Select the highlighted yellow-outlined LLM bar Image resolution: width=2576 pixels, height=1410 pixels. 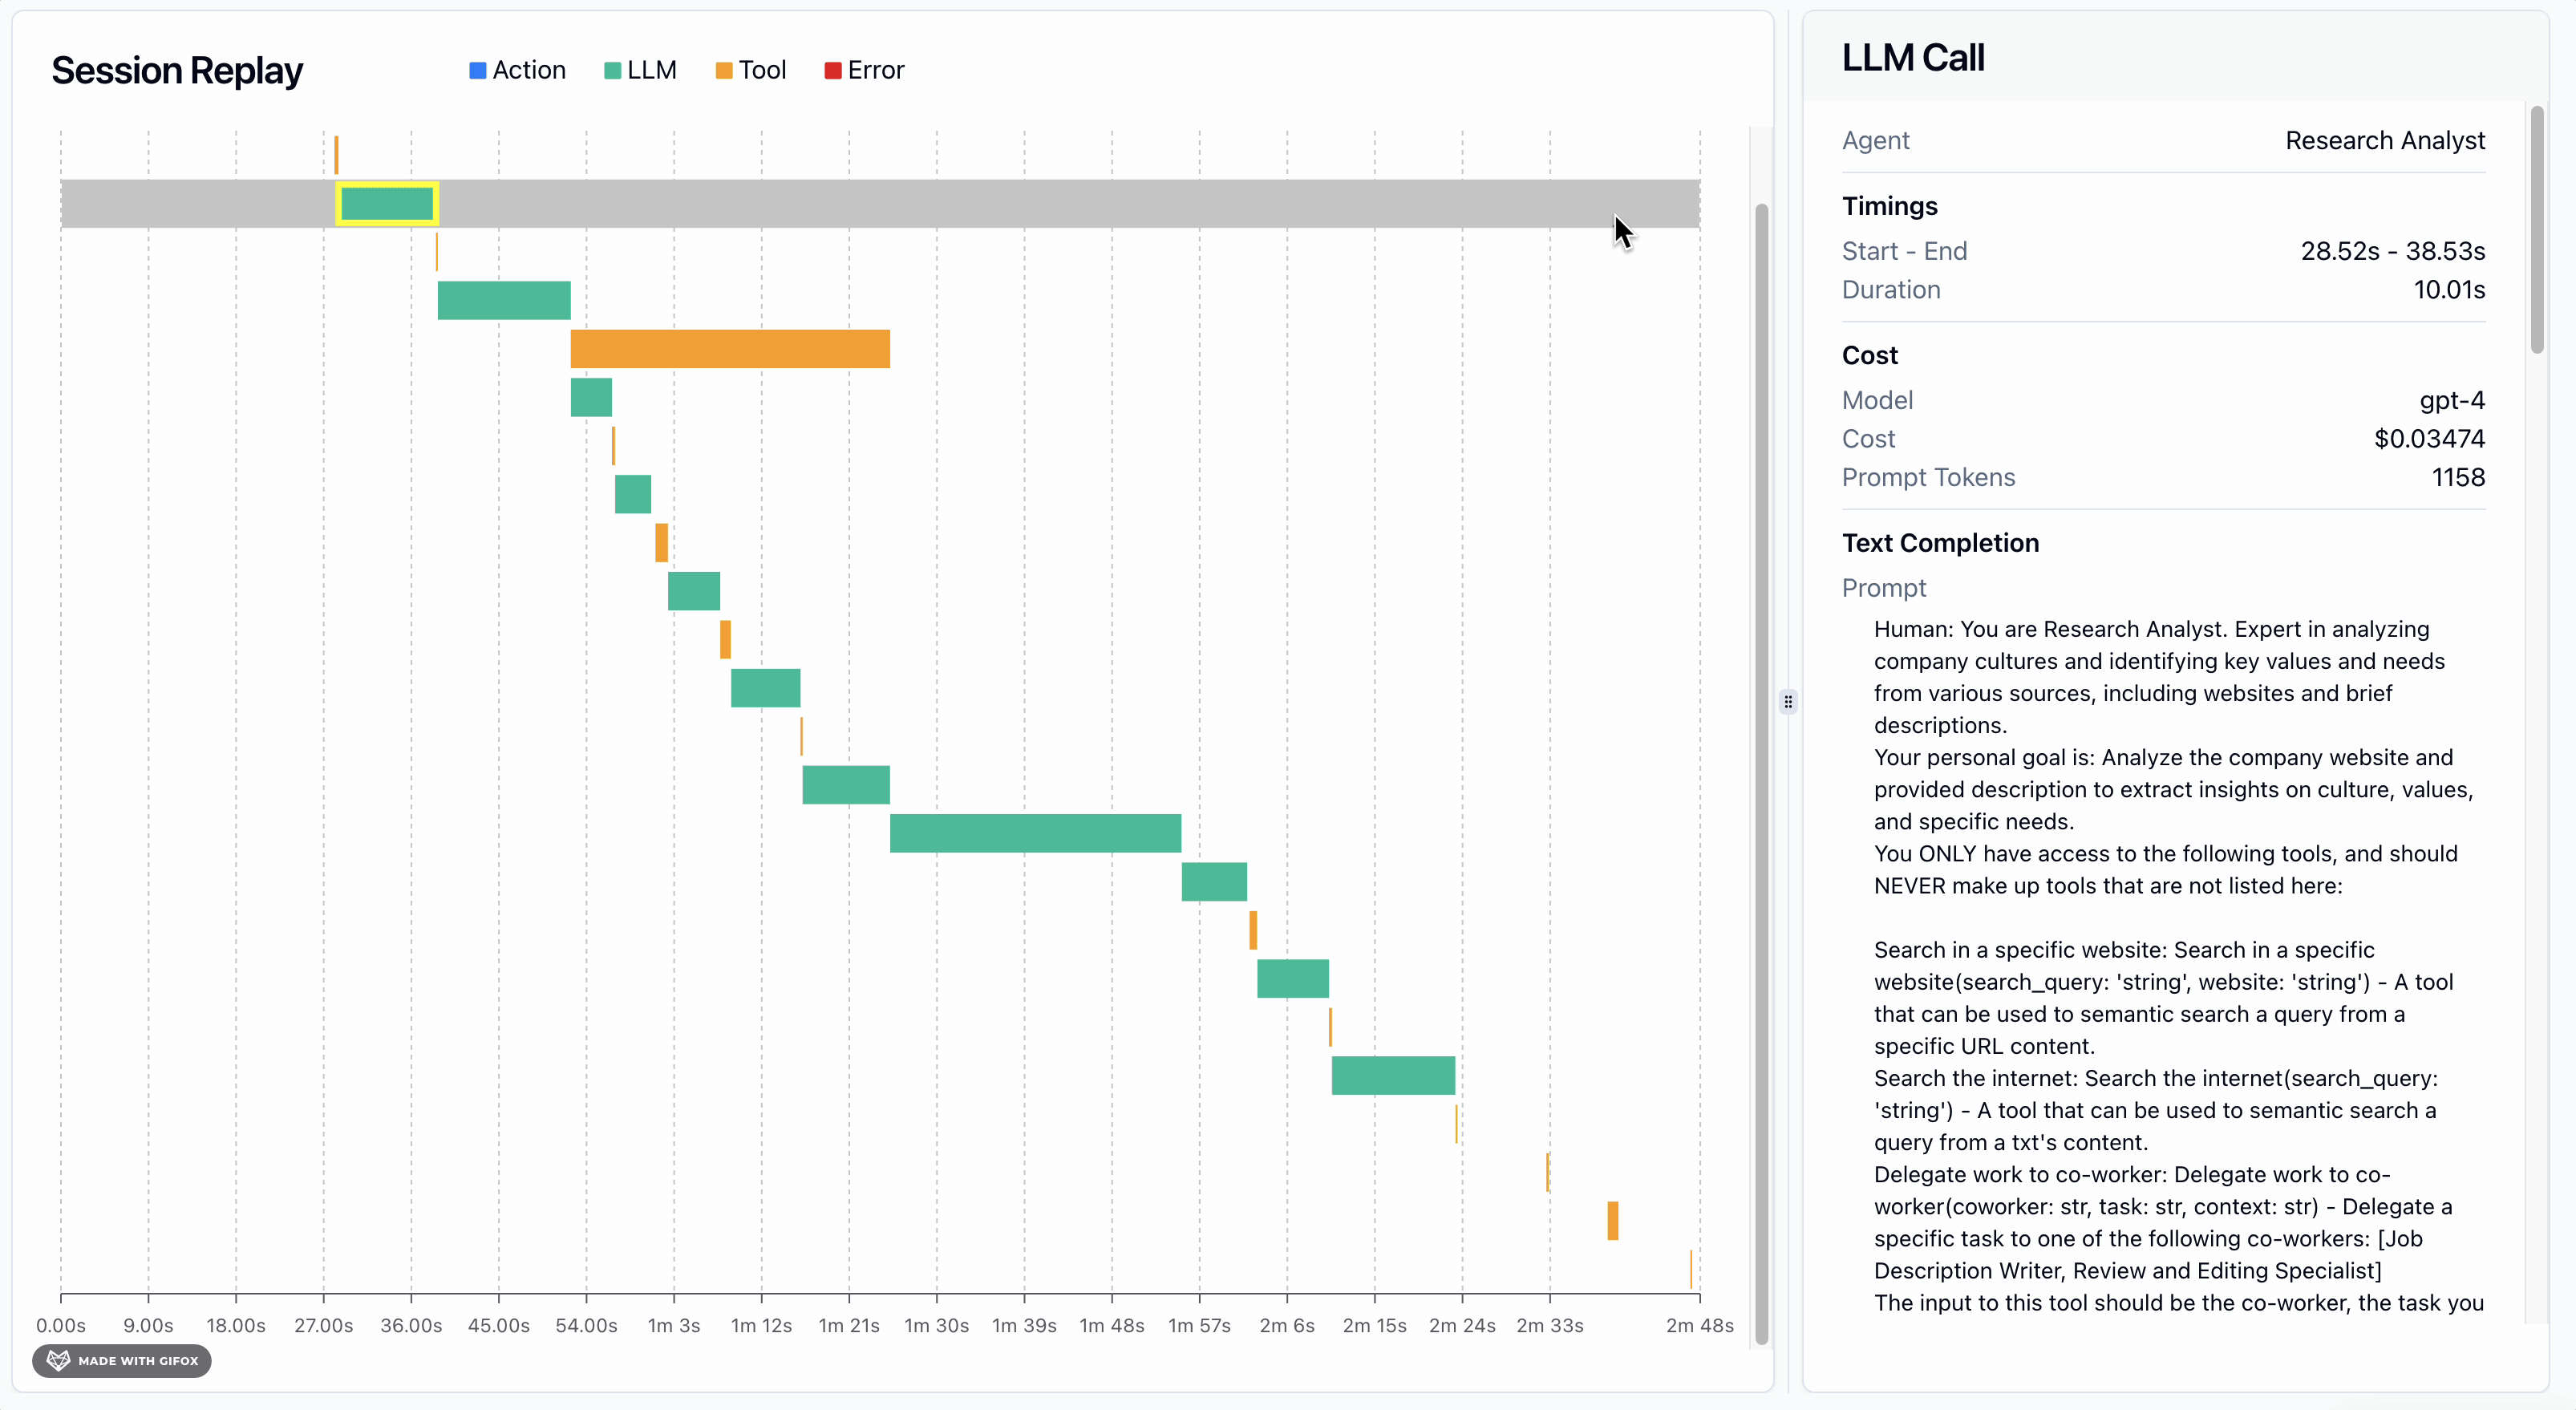(x=387, y=204)
